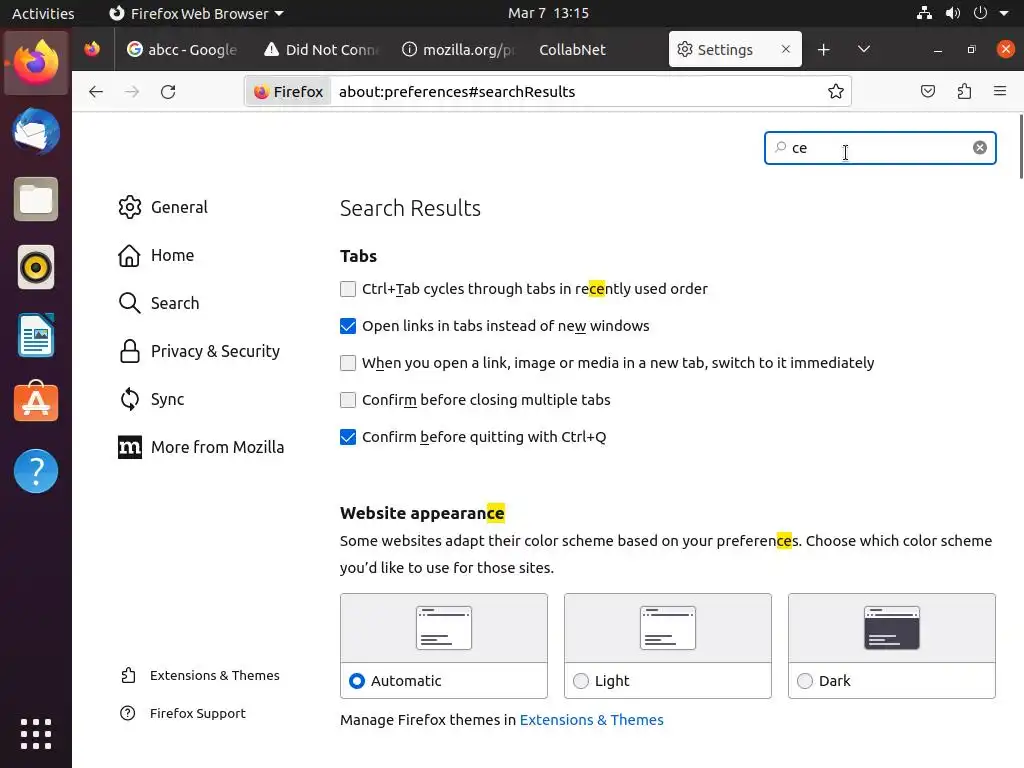
Task: Open Firefox Support link in sidebar
Action: 197,714
